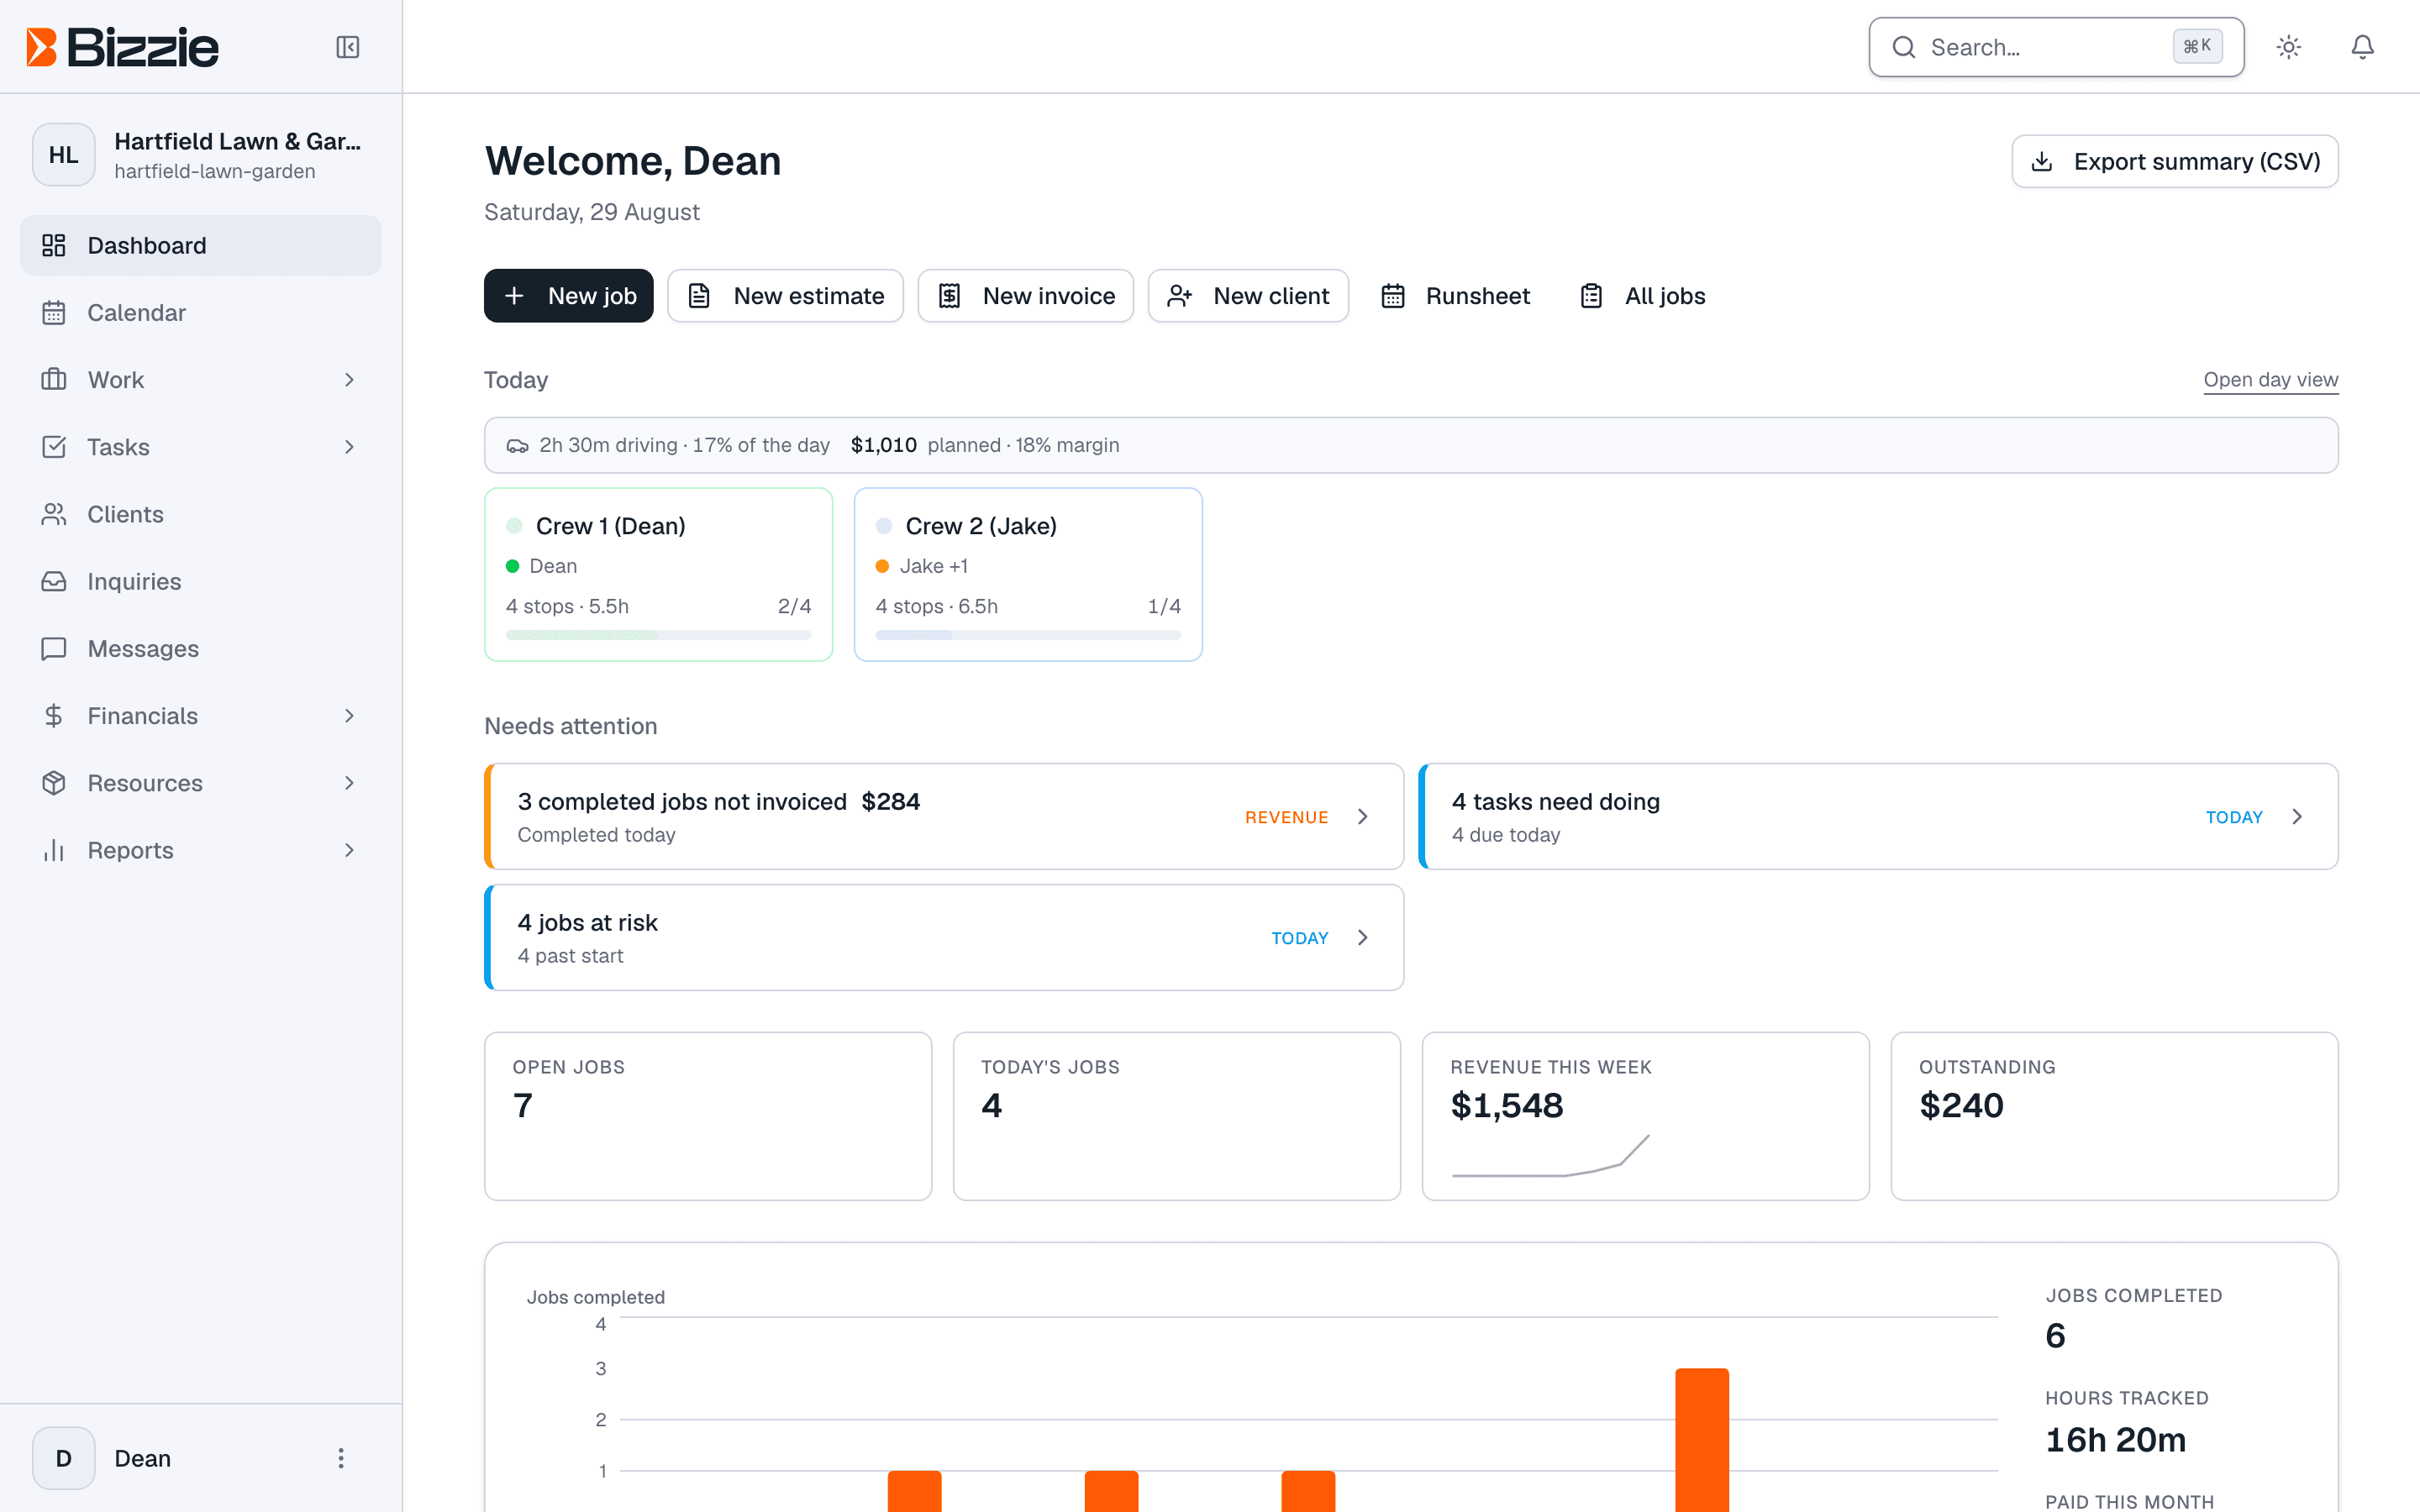Open the Runsheet
The image size is (2420, 1512).
click(x=1455, y=296)
